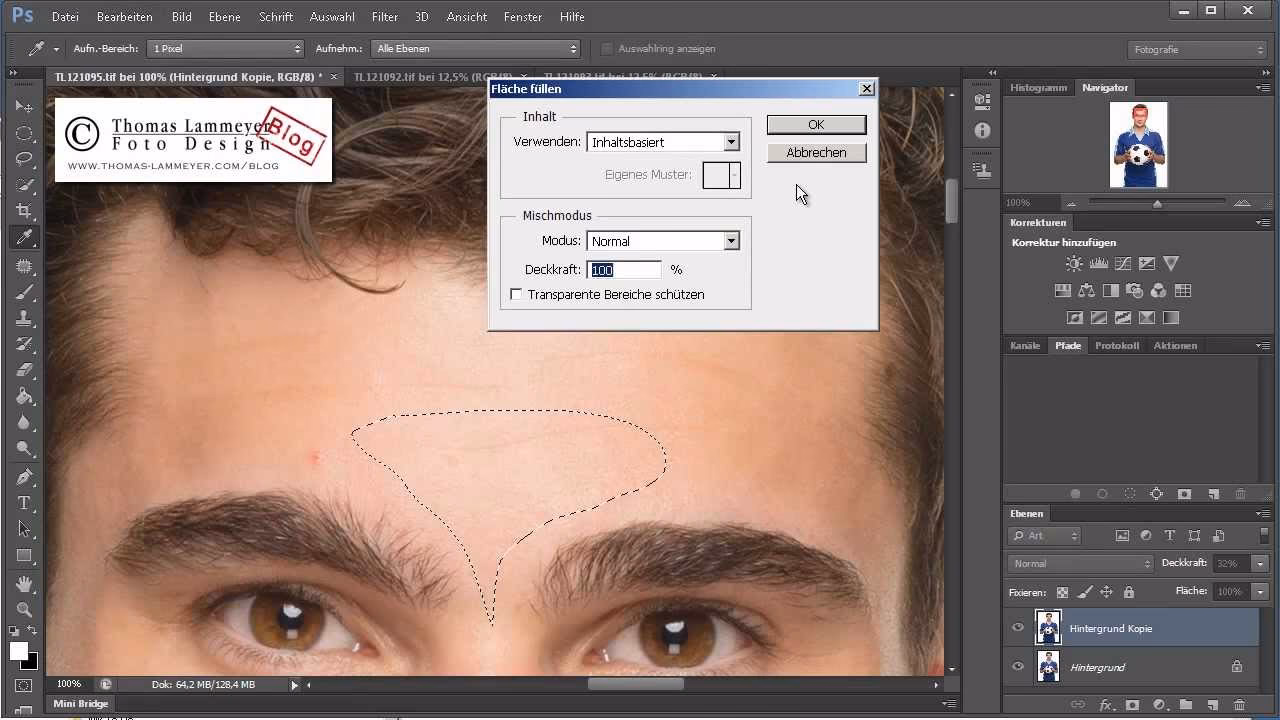Image resolution: width=1280 pixels, height=720 pixels.
Task: Switch to the Protokoll tab
Action: [1117, 345]
